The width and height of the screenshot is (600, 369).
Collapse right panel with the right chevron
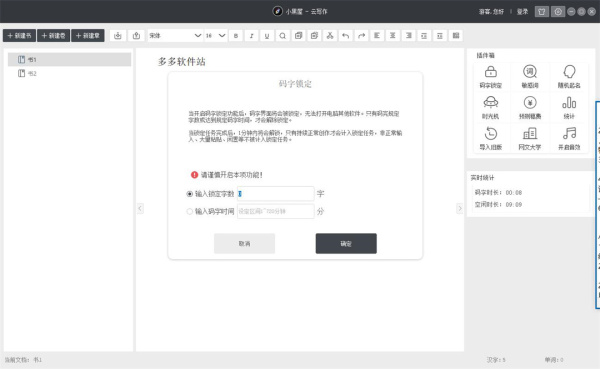pos(460,208)
